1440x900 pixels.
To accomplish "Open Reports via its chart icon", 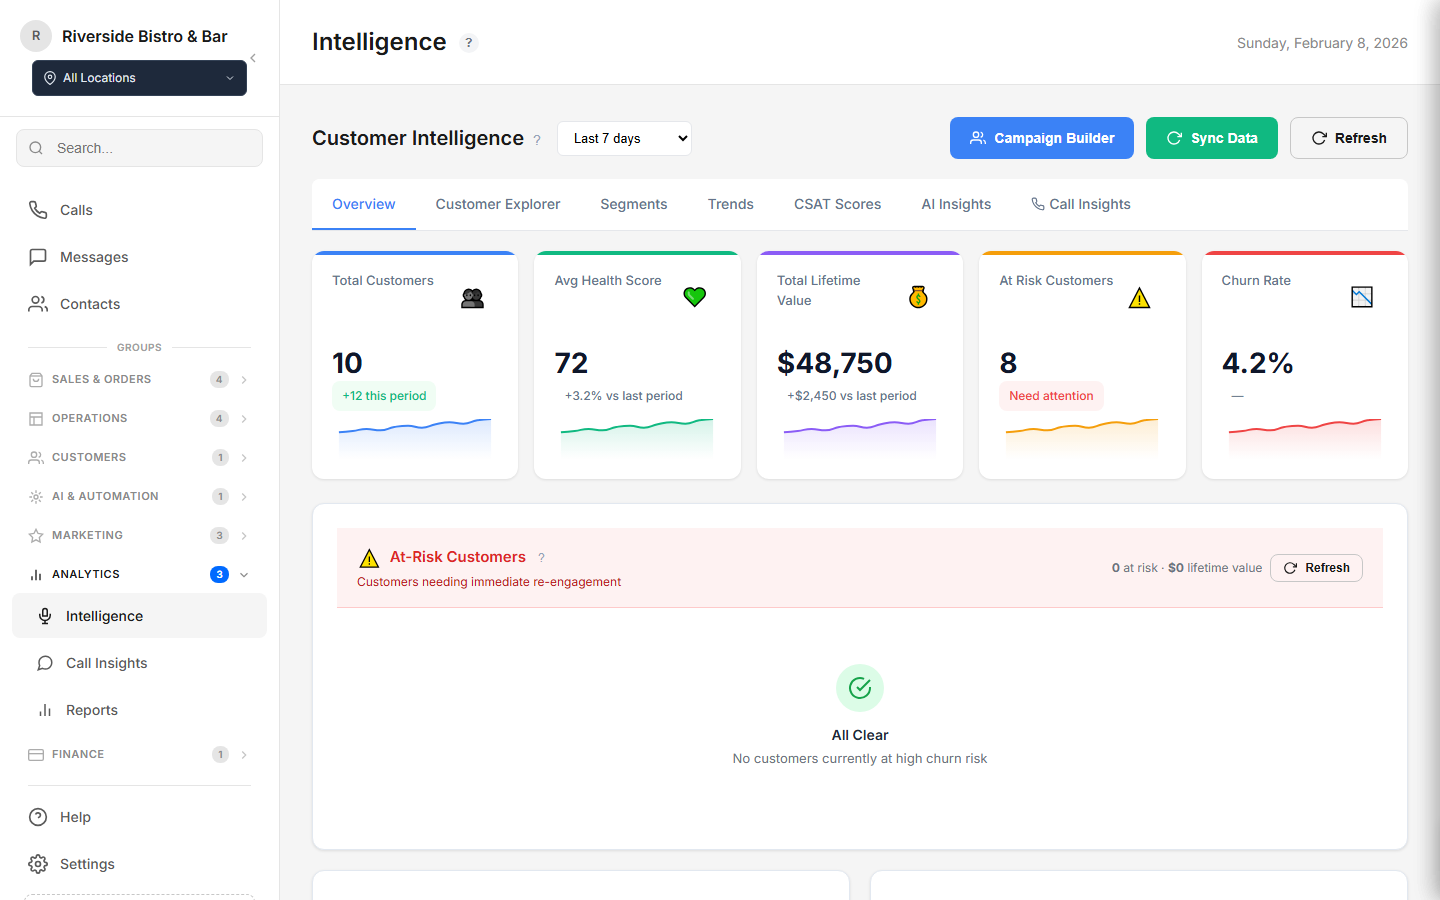I will tap(44, 710).
